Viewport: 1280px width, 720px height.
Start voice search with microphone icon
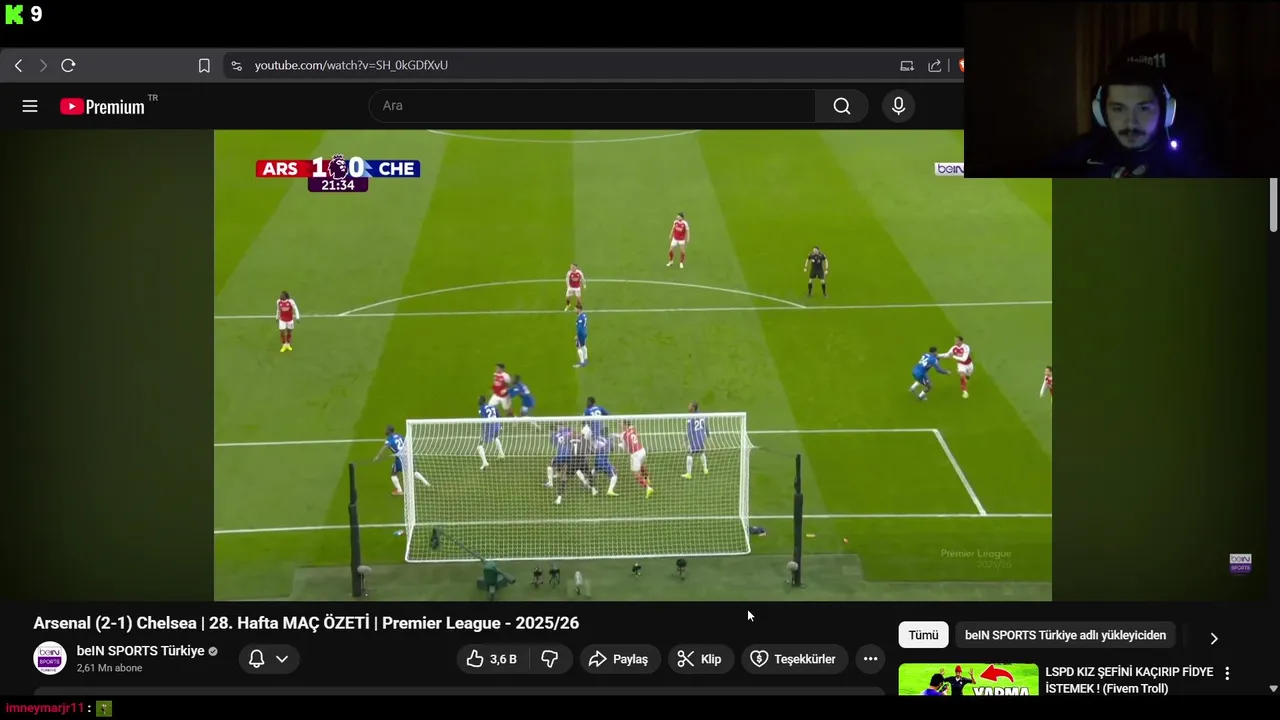898,106
